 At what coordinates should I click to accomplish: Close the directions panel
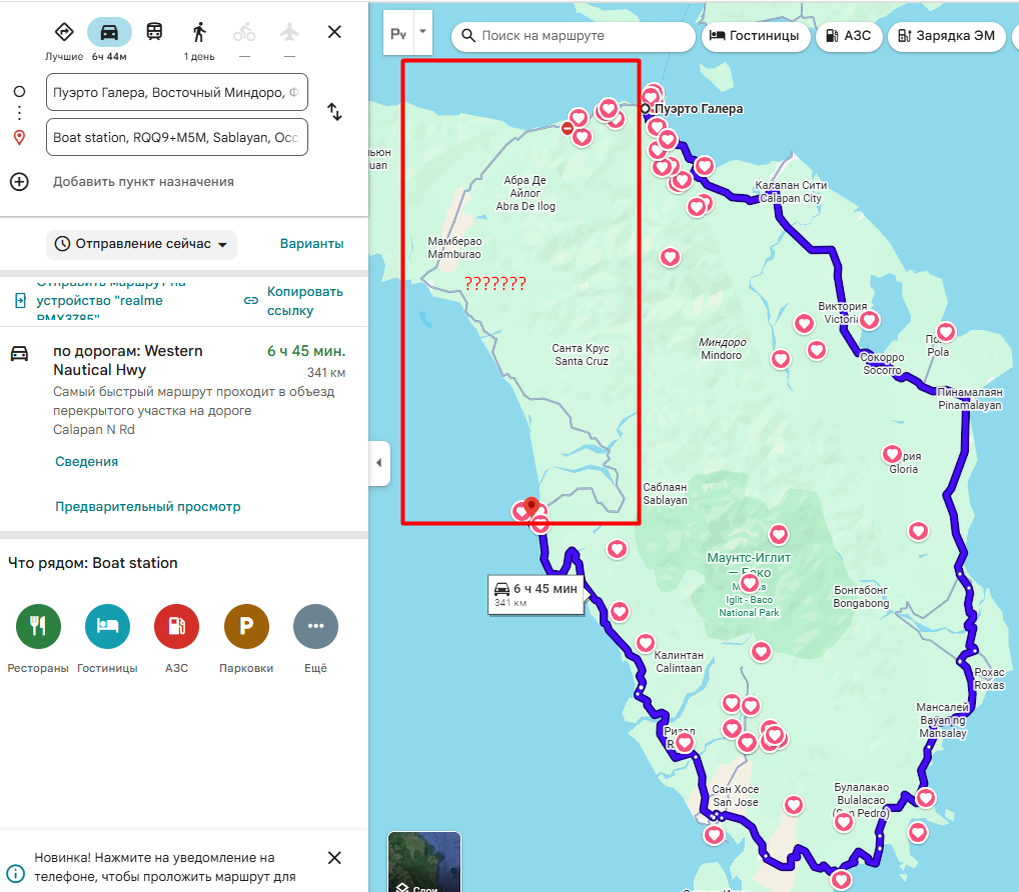(x=335, y=32)
